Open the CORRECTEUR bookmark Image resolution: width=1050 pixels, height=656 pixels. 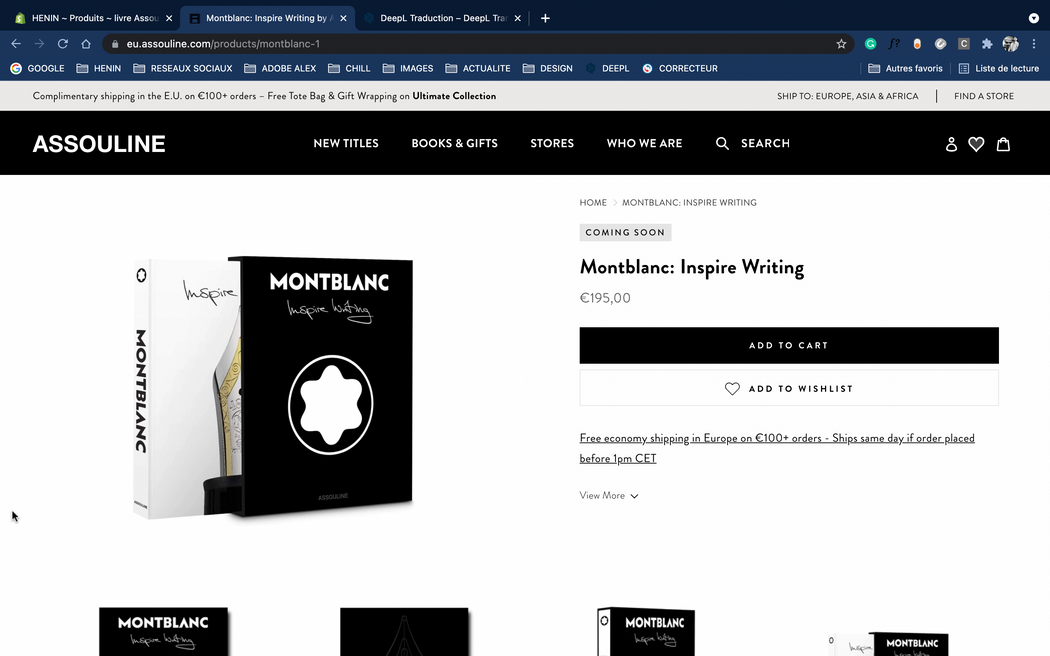tap(680, 68)
